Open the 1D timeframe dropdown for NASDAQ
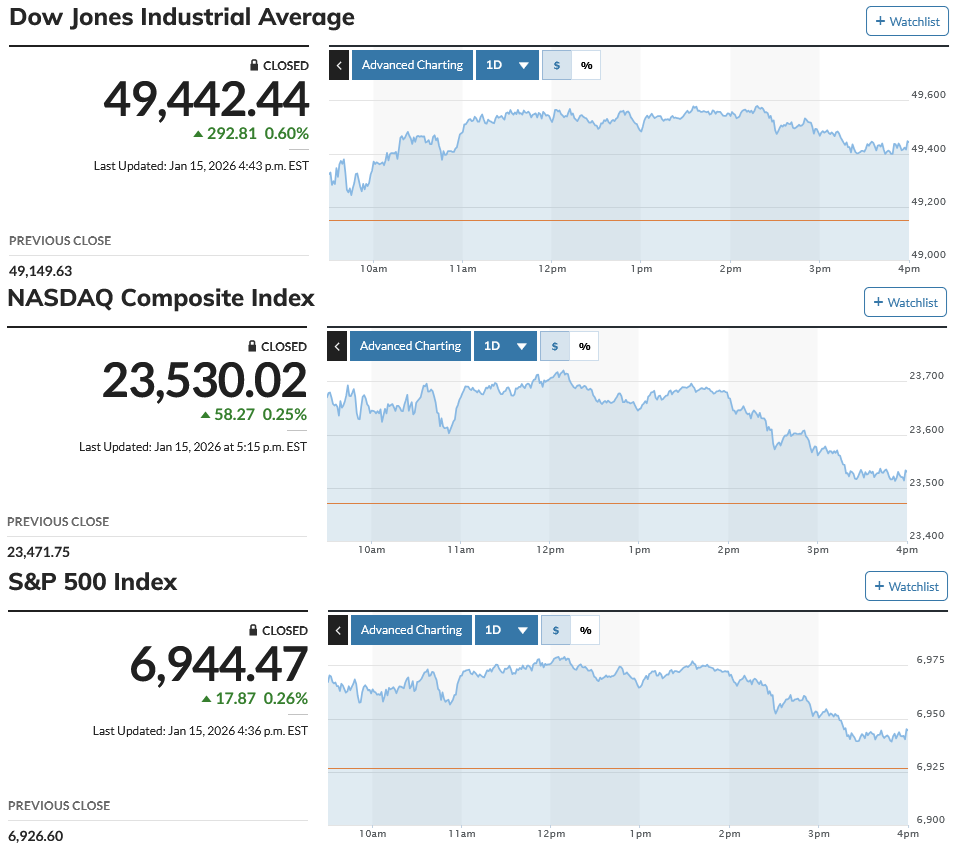This screenshot has width=958, height=847. (505, 346)
